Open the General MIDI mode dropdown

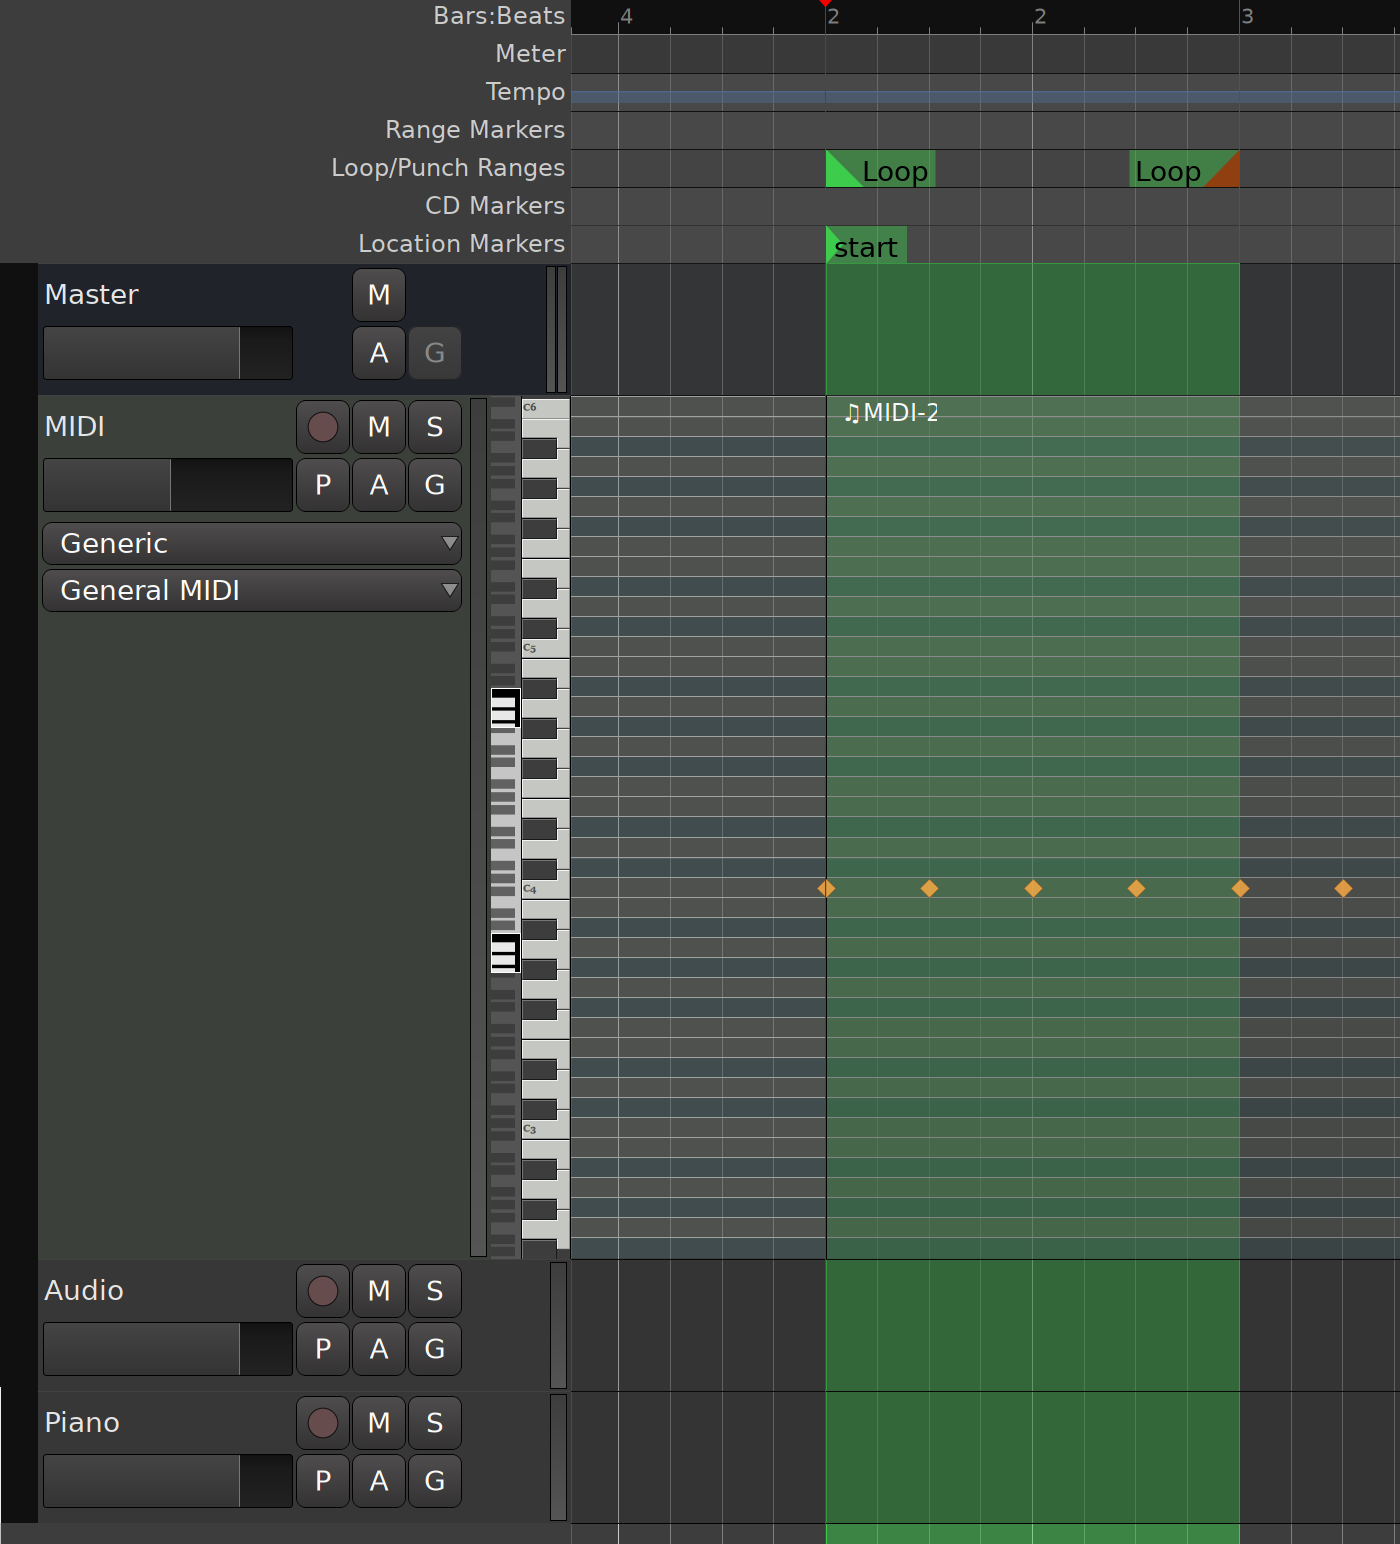click(x=252, y=591)
